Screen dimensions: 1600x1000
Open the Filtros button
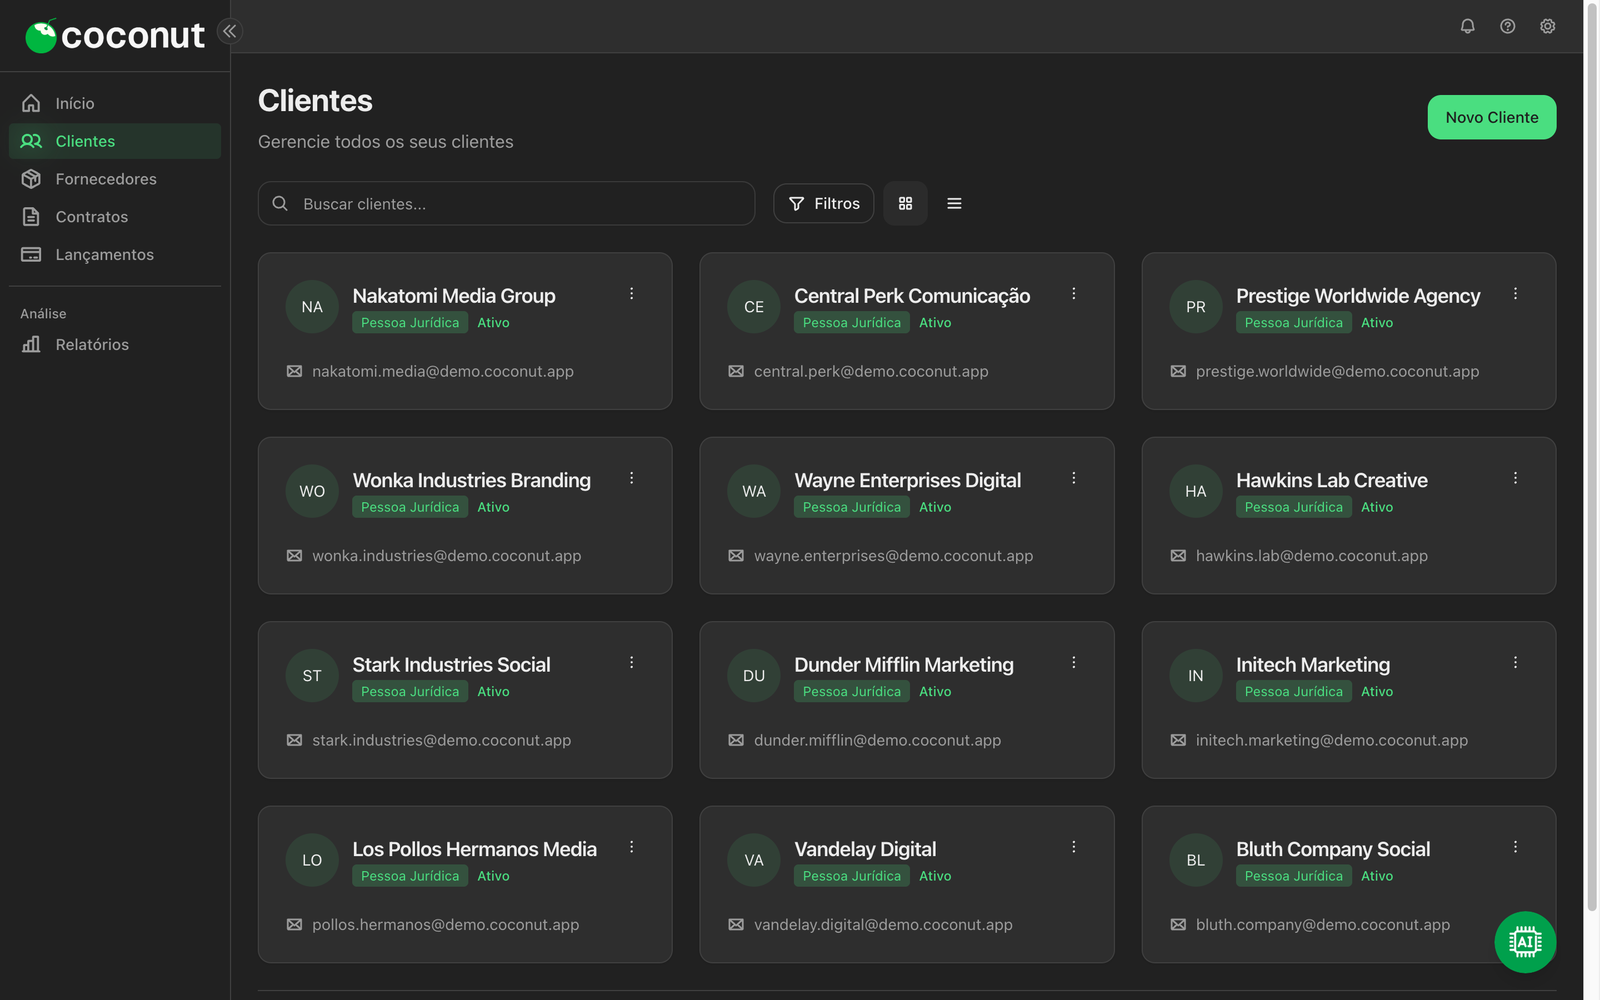823,203
